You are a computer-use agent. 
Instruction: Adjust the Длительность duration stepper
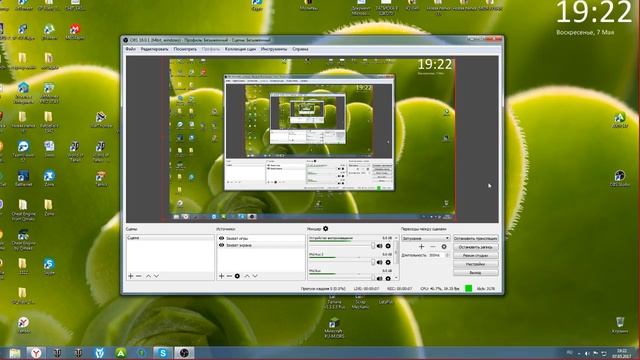[447, 255]
